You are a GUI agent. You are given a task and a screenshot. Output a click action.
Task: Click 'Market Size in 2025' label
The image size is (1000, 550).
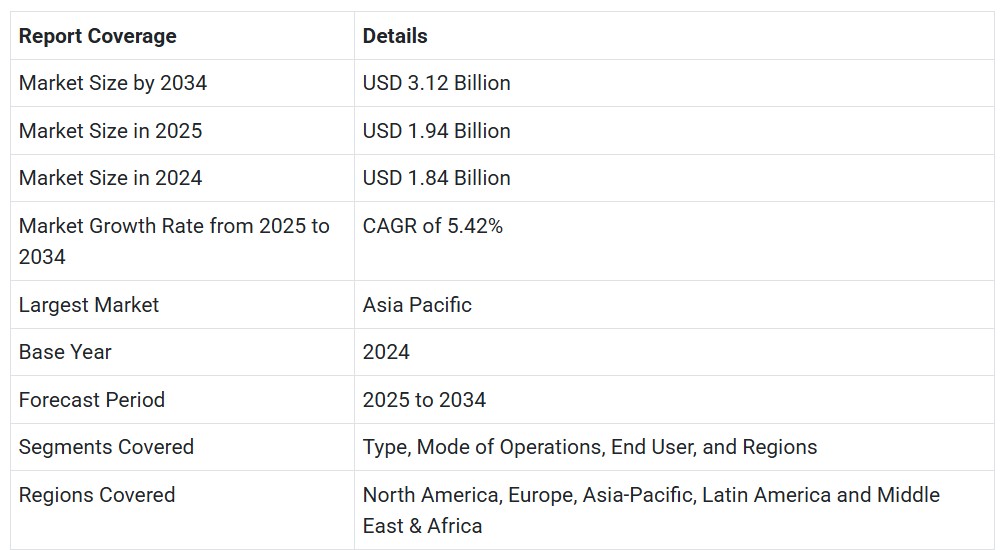click(x=110, y=131)
